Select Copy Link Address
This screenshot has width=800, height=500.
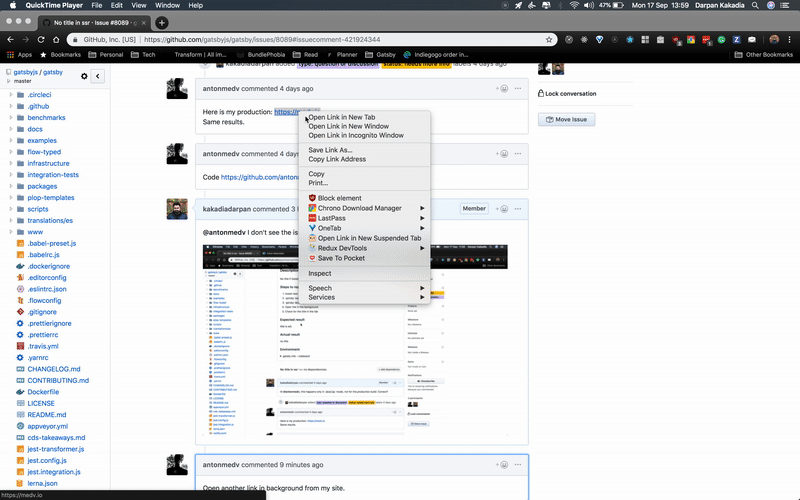(365, 159)
